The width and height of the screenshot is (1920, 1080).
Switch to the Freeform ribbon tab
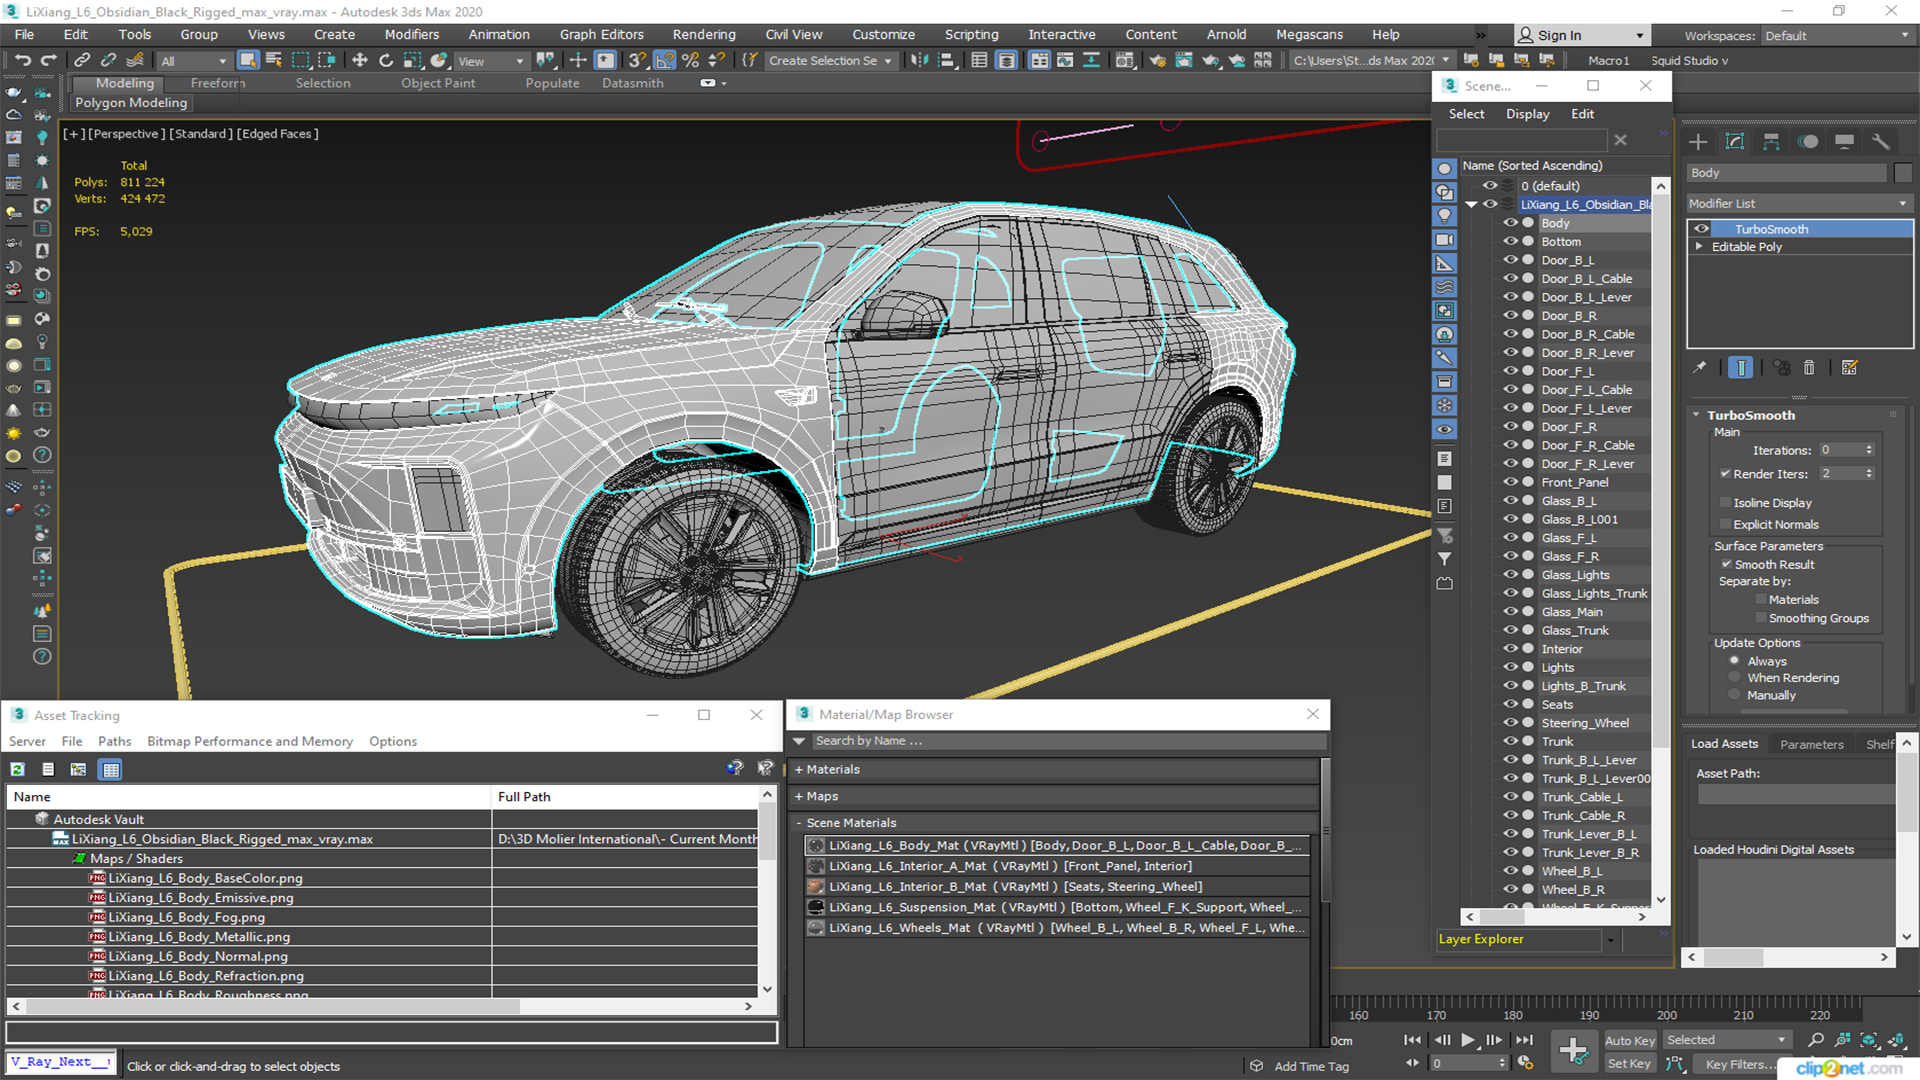[218, 83]
